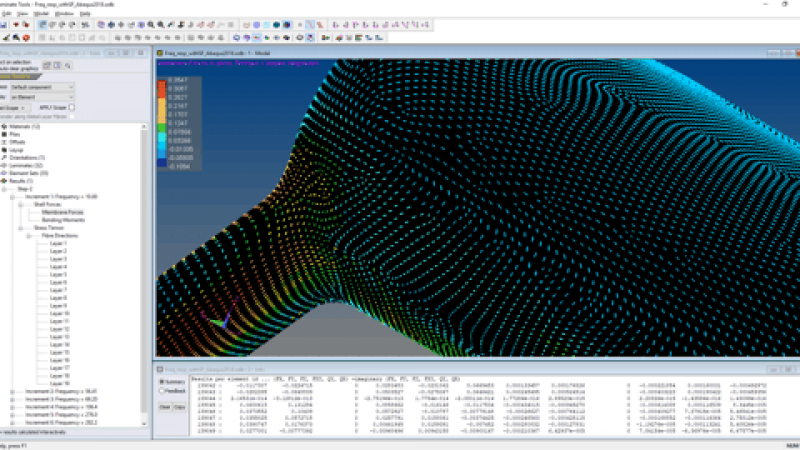Open the Window menu

click(62, 13)
